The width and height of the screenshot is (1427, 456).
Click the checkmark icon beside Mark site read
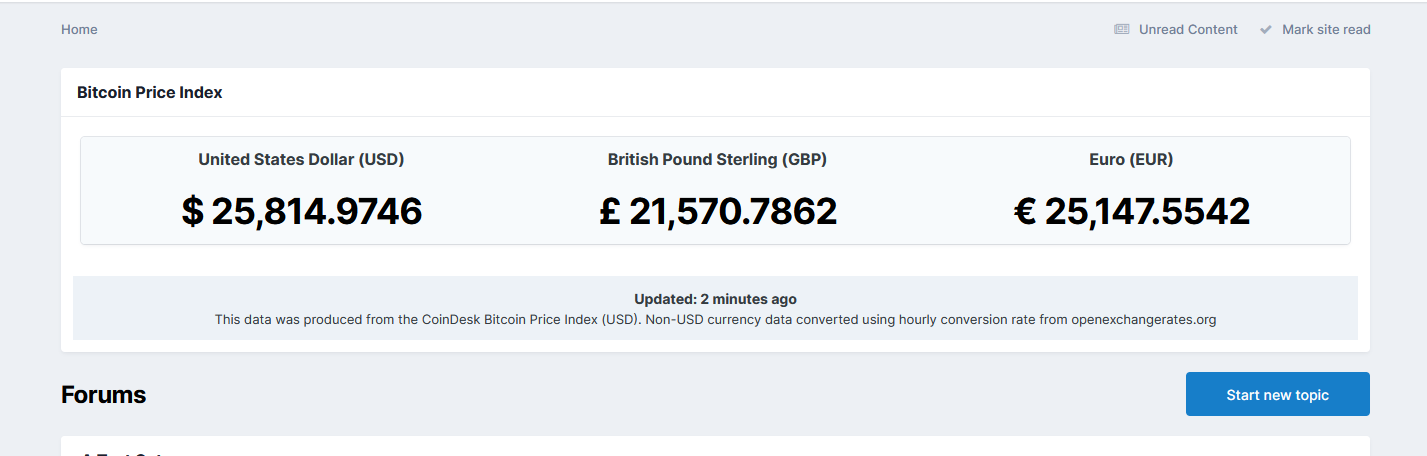tap(1266, 30)
